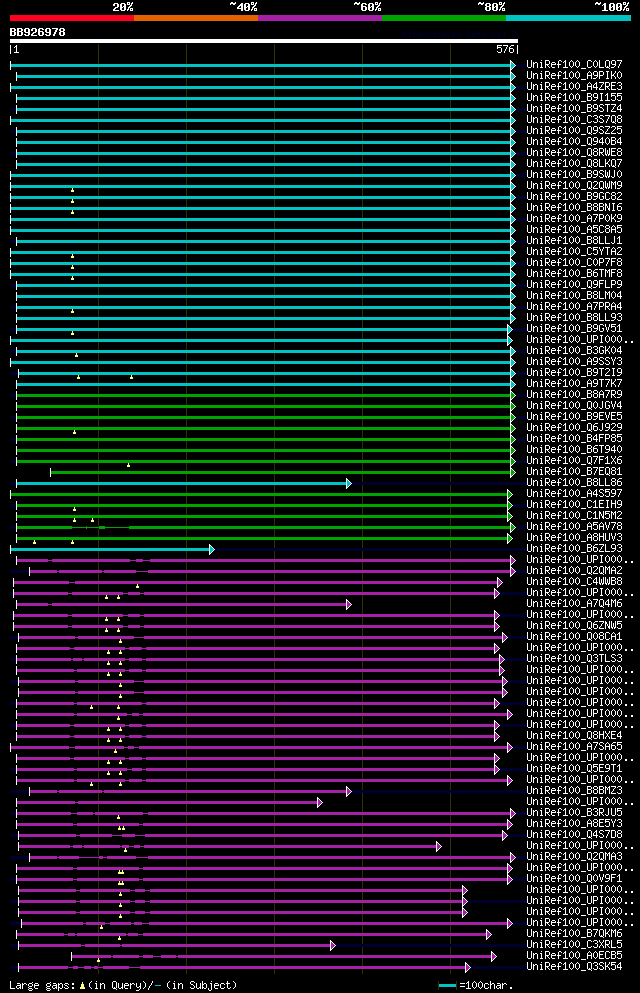Pick the UniRef100_Q5E9T1 label
This screenshot has width=640, height=993.
(574, 769)
